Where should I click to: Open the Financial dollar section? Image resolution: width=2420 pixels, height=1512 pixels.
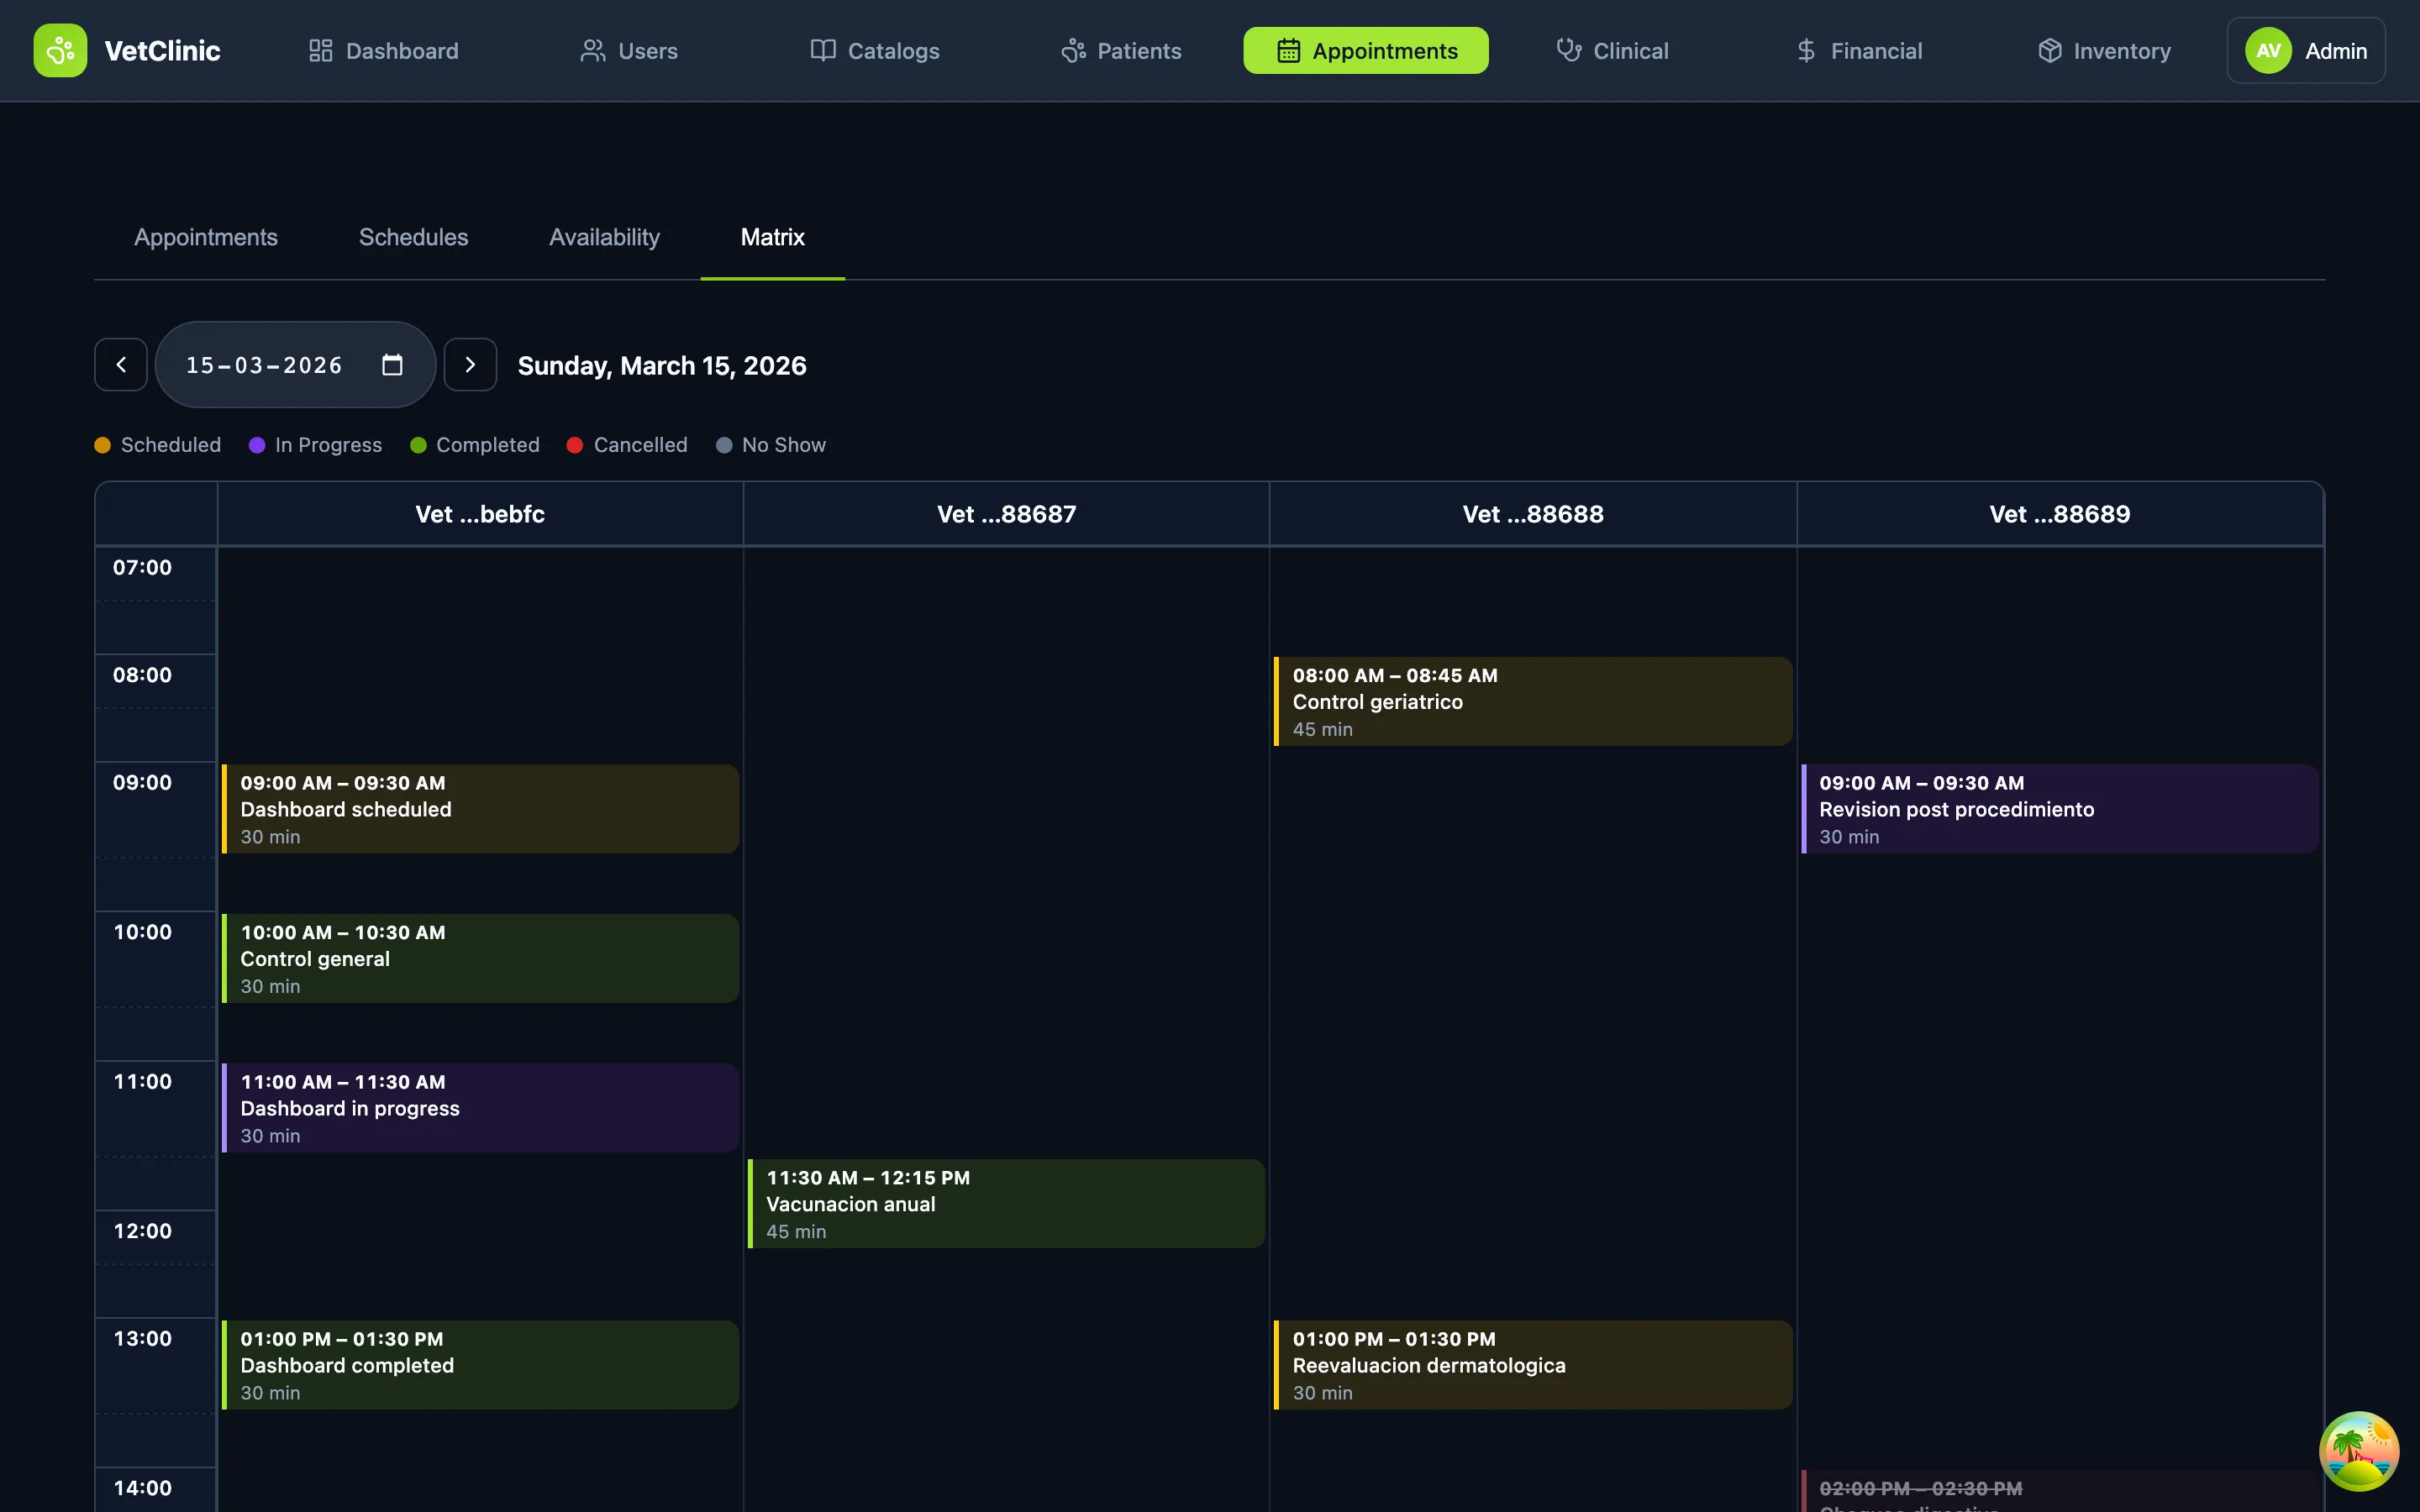point(1858,51)
